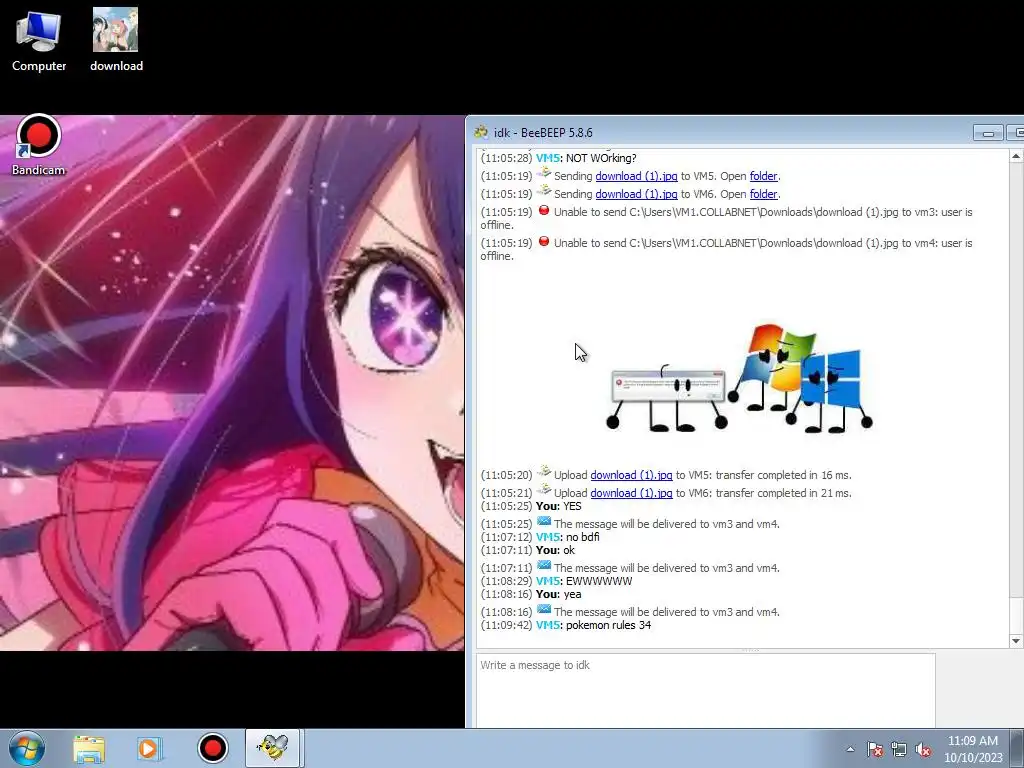The image size is (1024, 768).
Task: Click the envelope icon at 11:05:25
Action: pyautogui.click(x=544, y=522)
